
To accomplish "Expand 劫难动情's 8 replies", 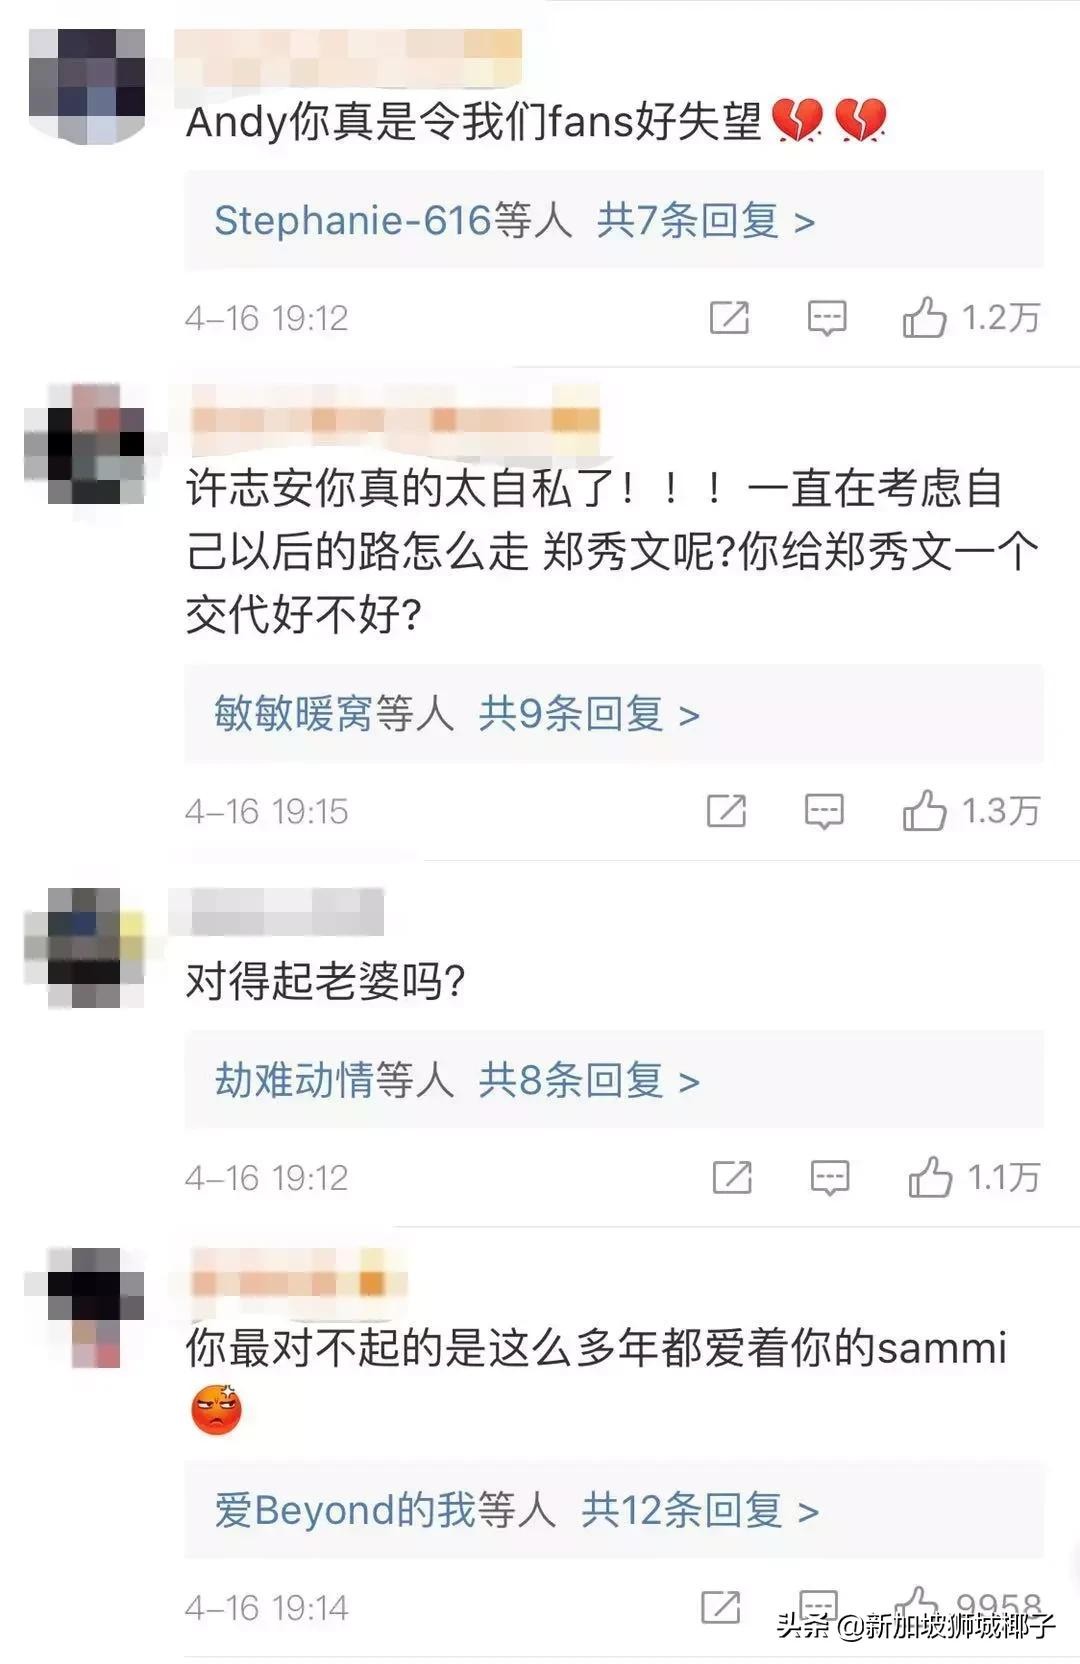I will [x=614, y=1080].
